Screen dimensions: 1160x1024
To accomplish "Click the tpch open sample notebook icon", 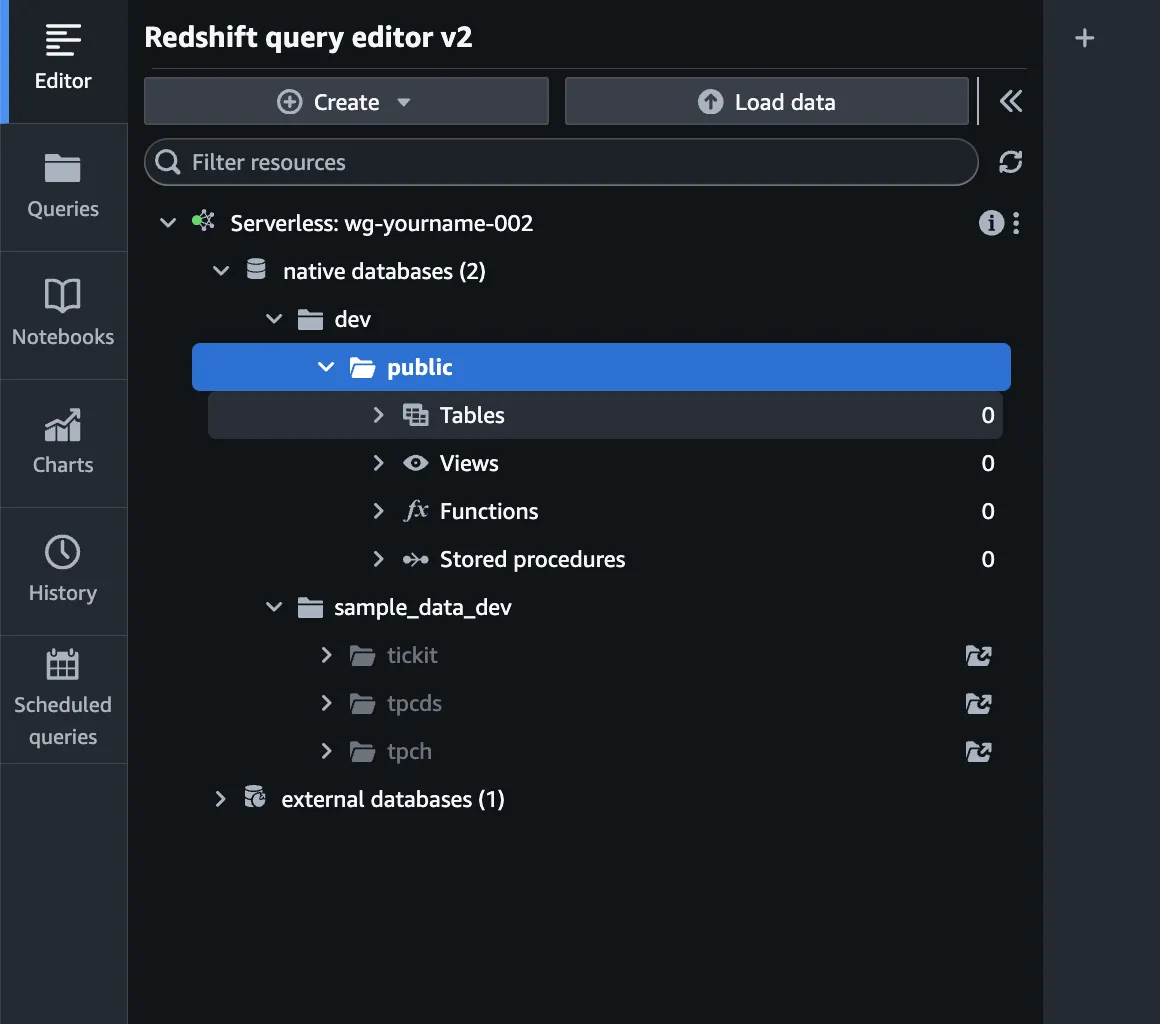I will click(x=978, y=752).
